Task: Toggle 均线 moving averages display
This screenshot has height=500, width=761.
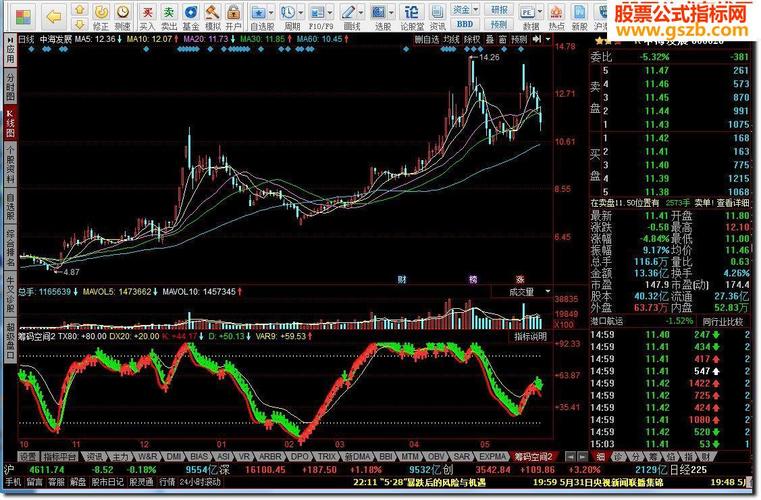Action: pyautogui.click(x=451, y=39)
